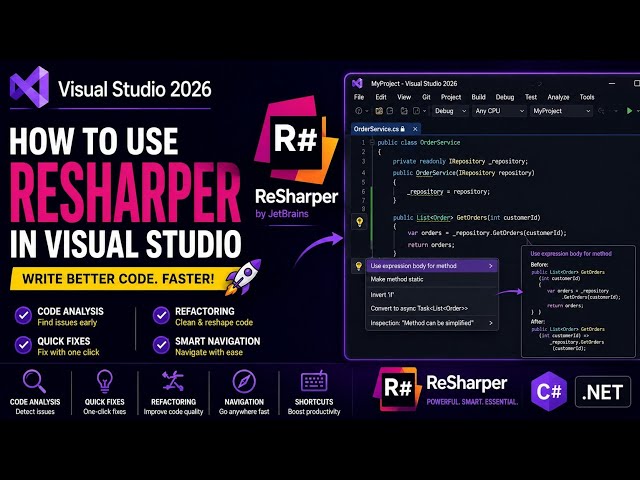Open the File menu
Viewport: 640px width, 480px height.
359,97
